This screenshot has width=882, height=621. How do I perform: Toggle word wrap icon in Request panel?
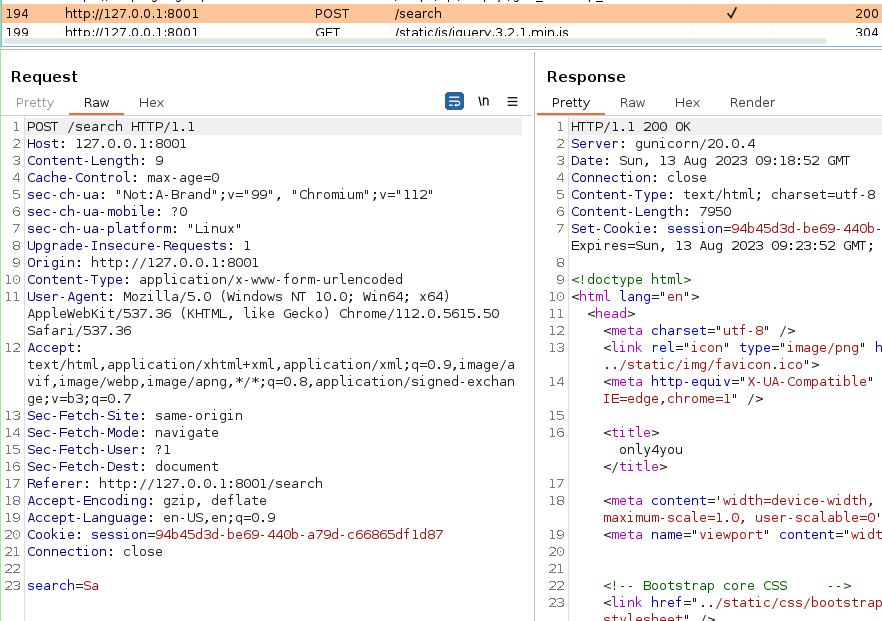point(455,101)
